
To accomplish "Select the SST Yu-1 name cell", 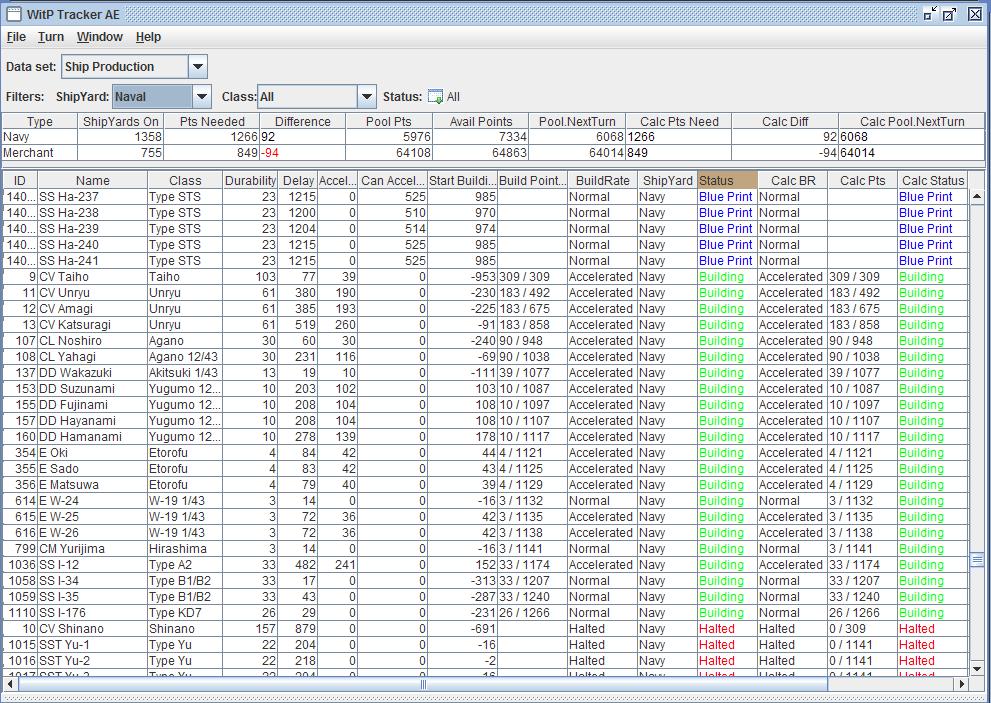I will tap(92, 645).
